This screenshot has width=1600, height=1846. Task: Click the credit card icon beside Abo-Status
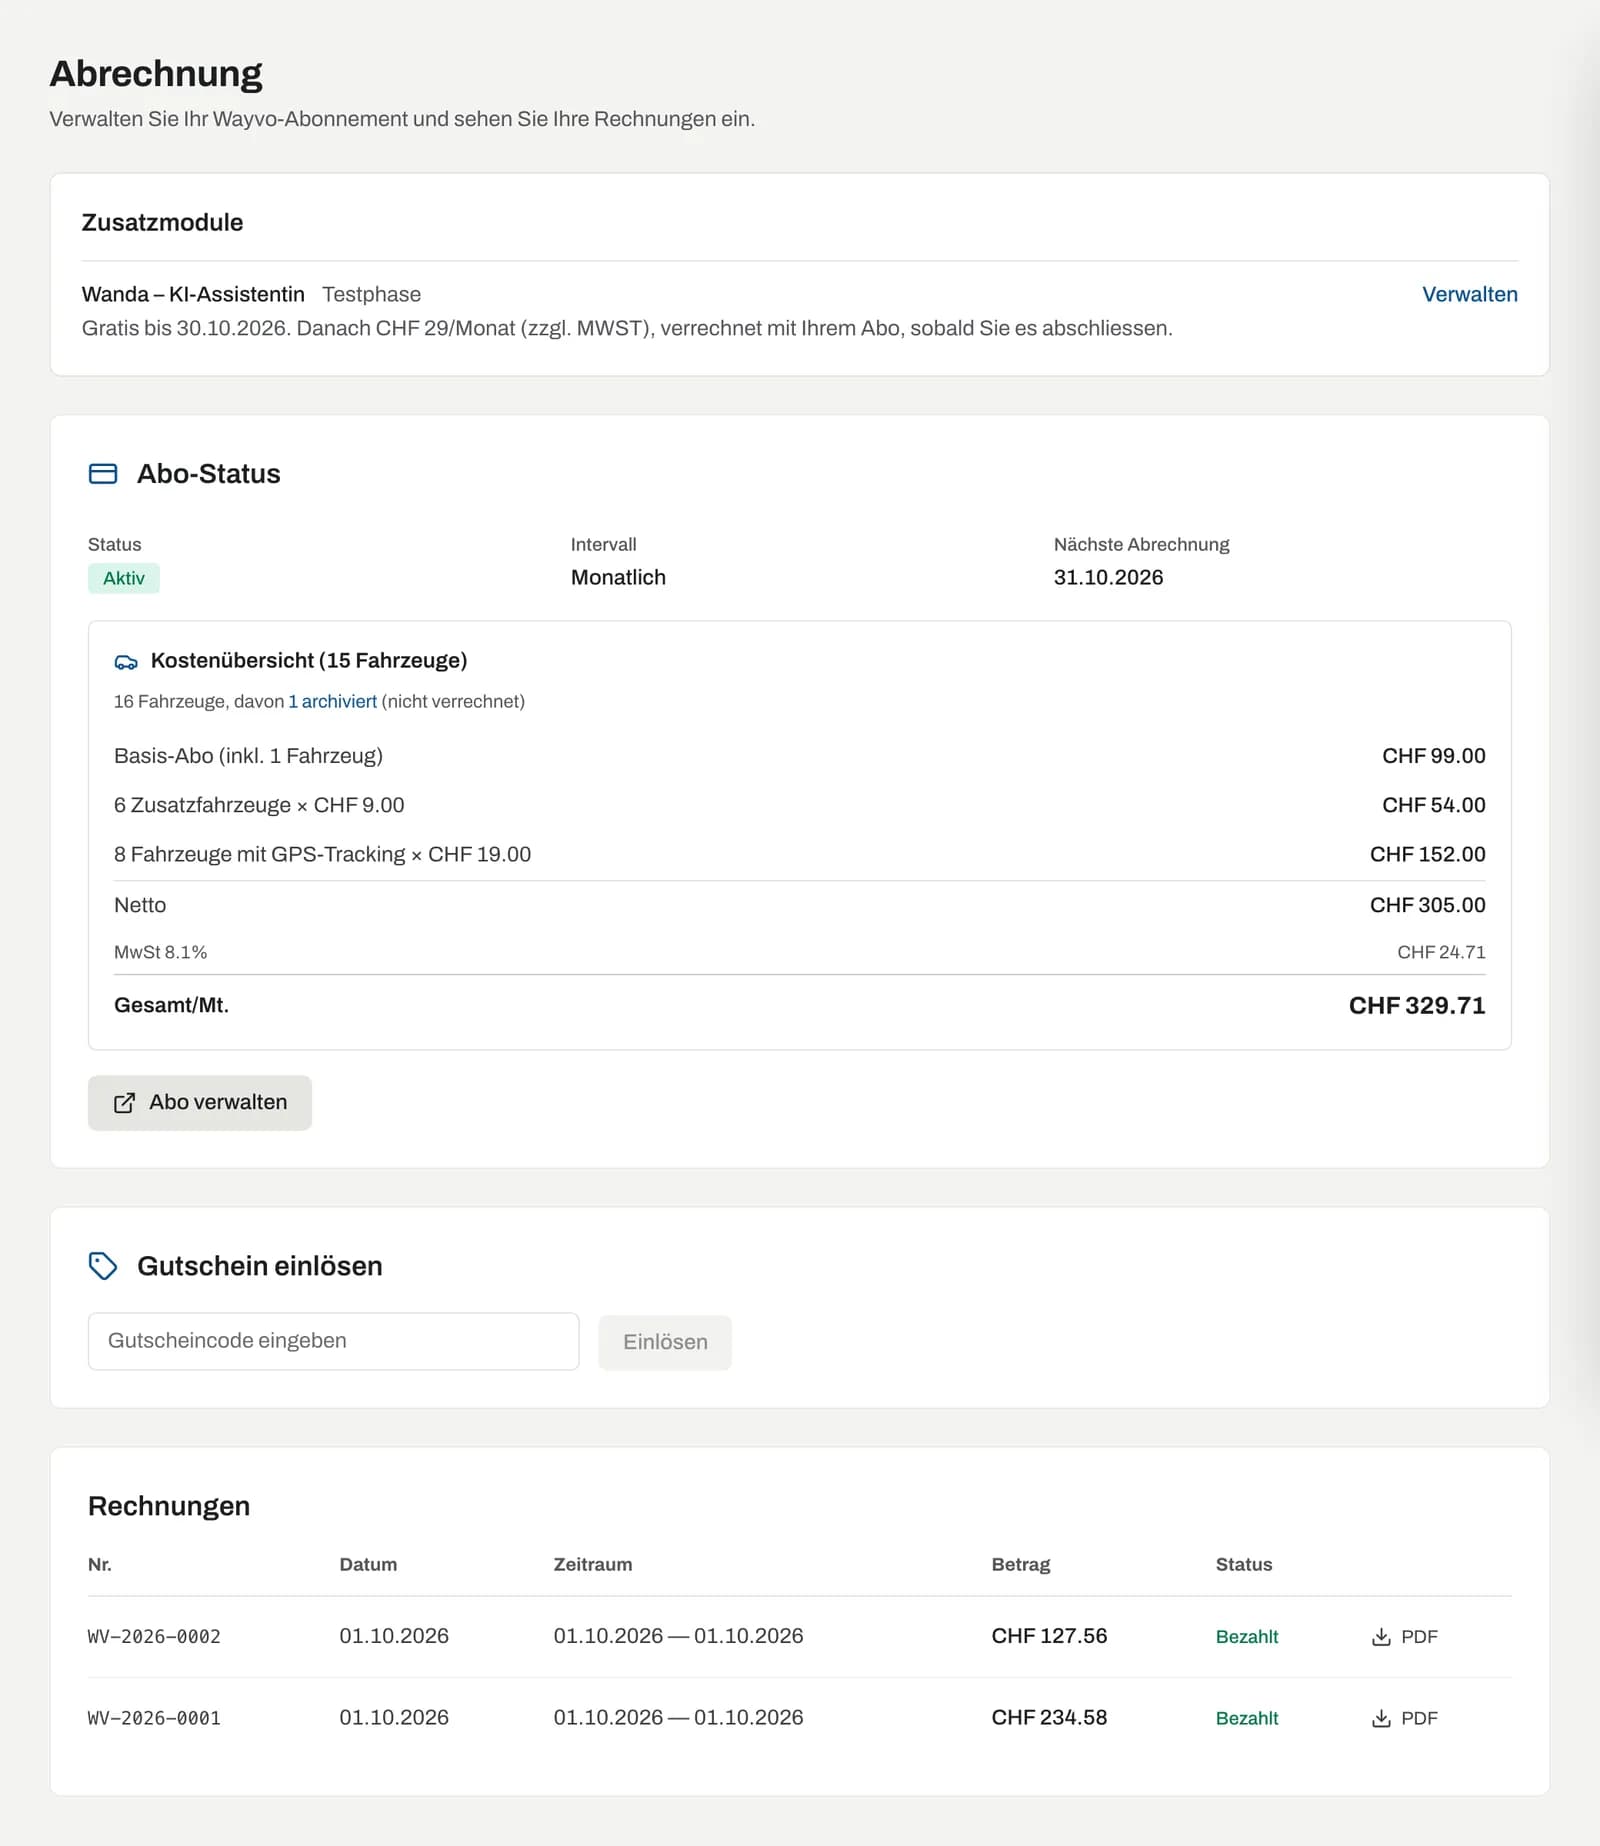103,474
